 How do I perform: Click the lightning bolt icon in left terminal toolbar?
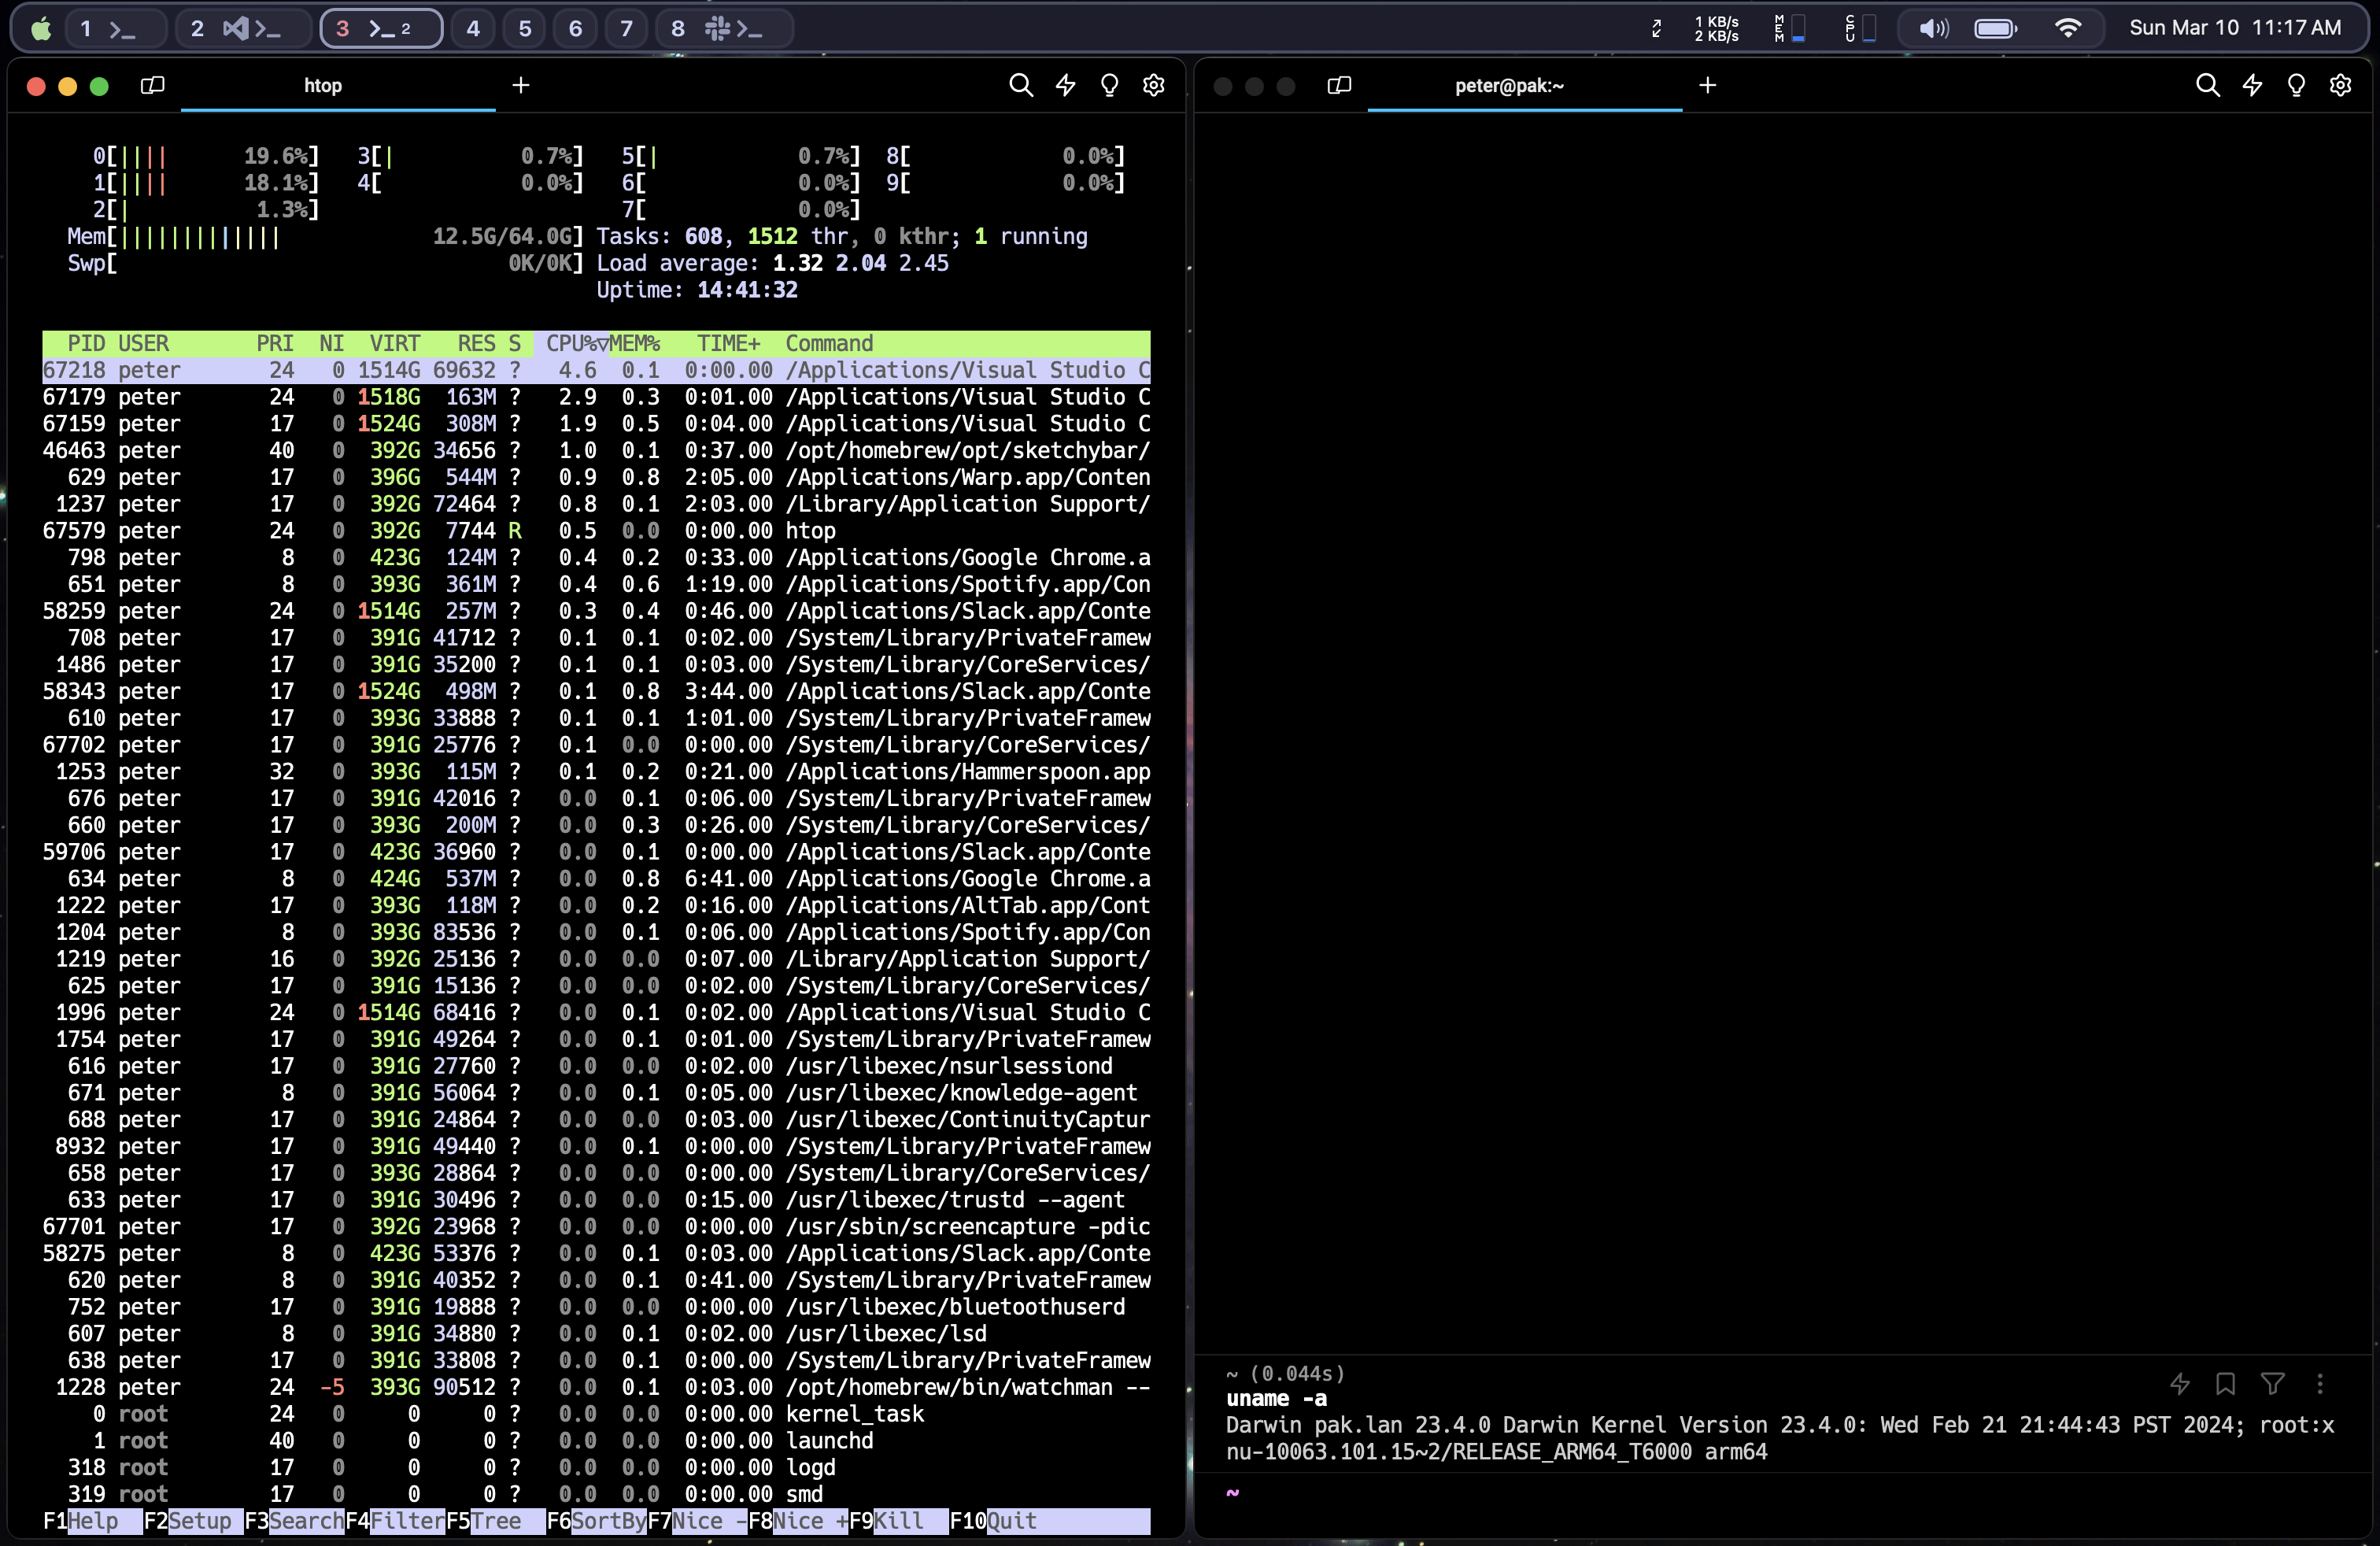1065,86
